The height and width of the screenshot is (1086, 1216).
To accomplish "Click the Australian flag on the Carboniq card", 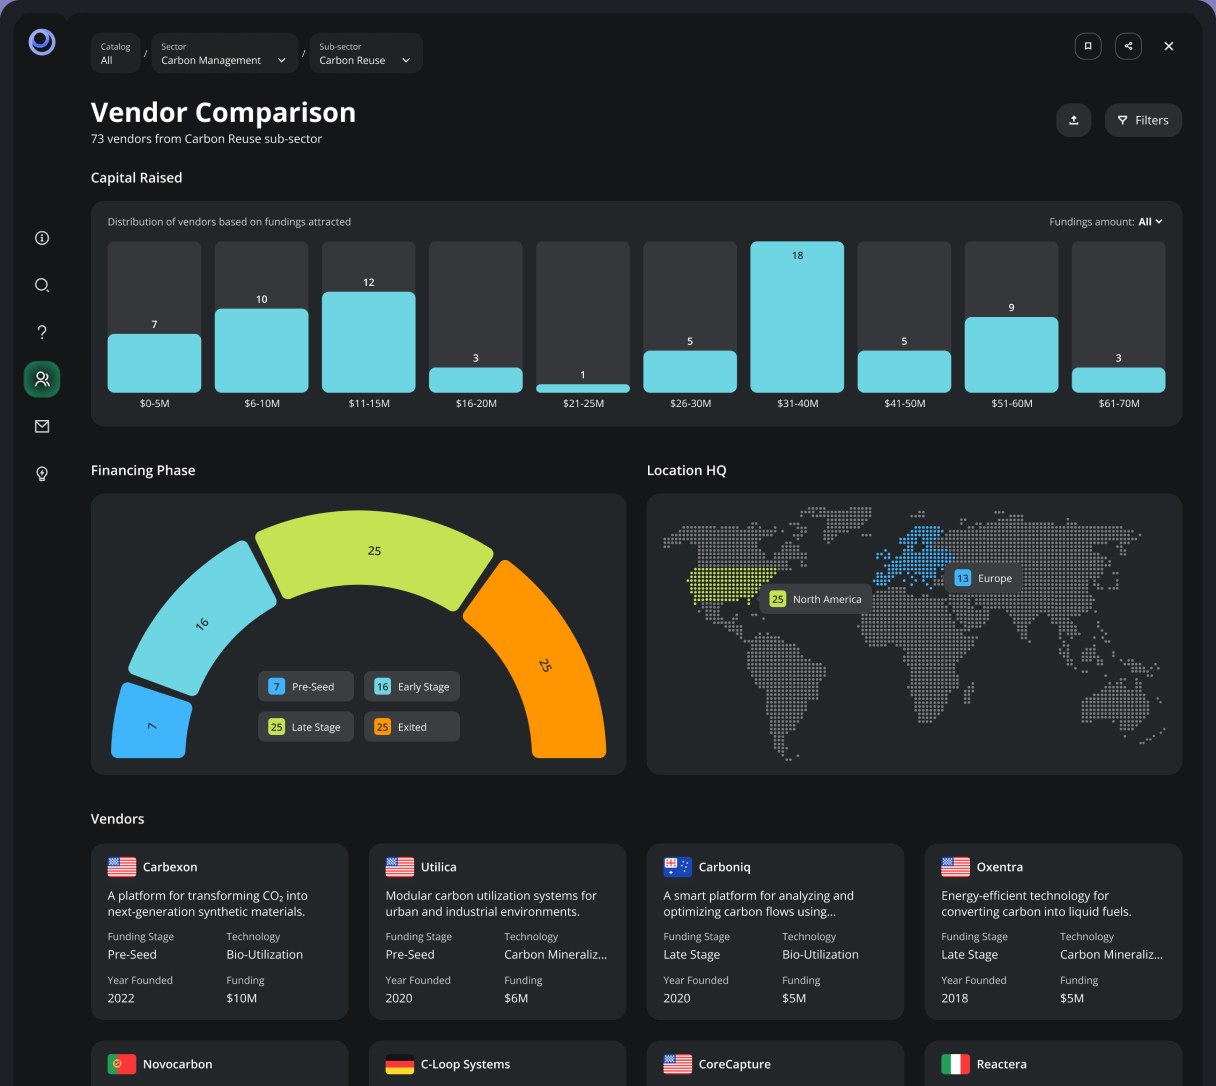I will (x=678, y=867).
